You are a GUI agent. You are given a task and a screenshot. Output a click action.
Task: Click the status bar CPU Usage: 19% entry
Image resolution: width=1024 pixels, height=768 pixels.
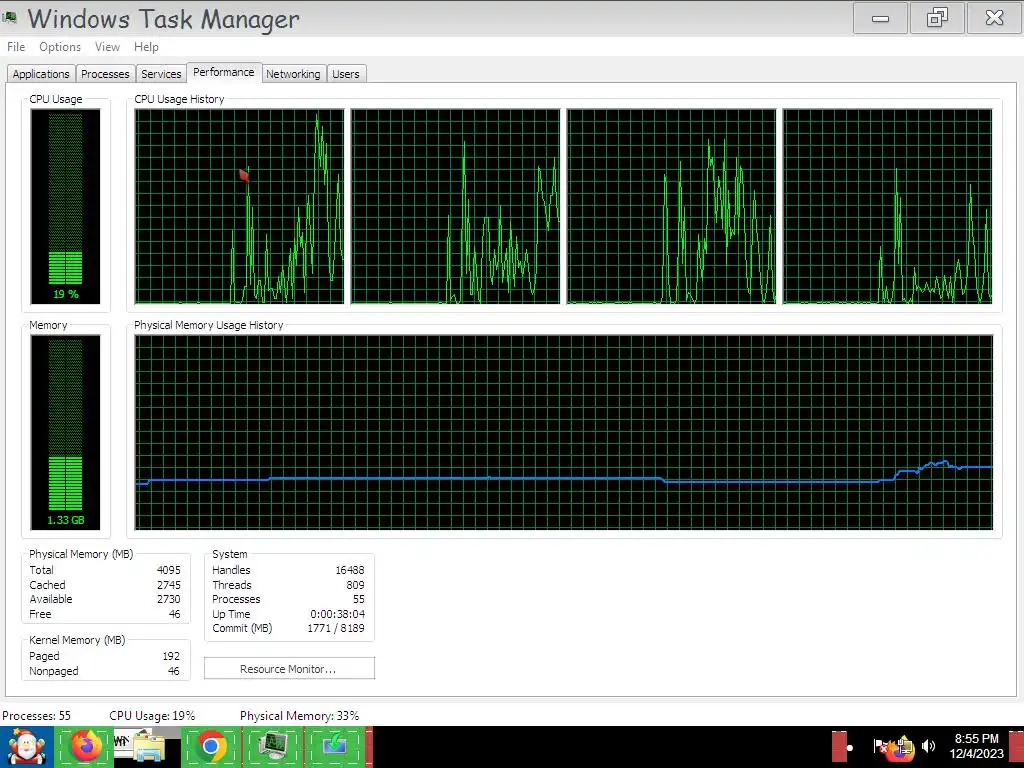[x=152, y=716]
